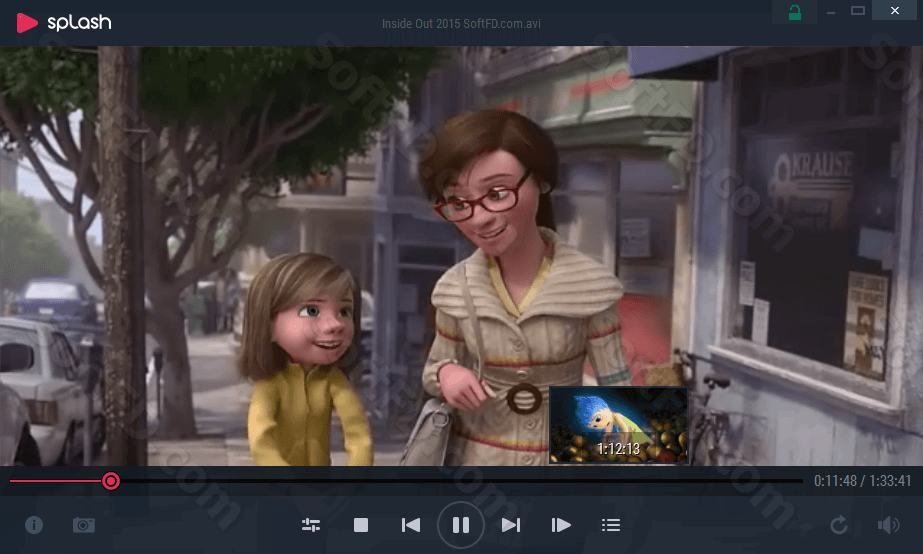Open the media info icon
923x554 pixels.
[x=34, y=525]
